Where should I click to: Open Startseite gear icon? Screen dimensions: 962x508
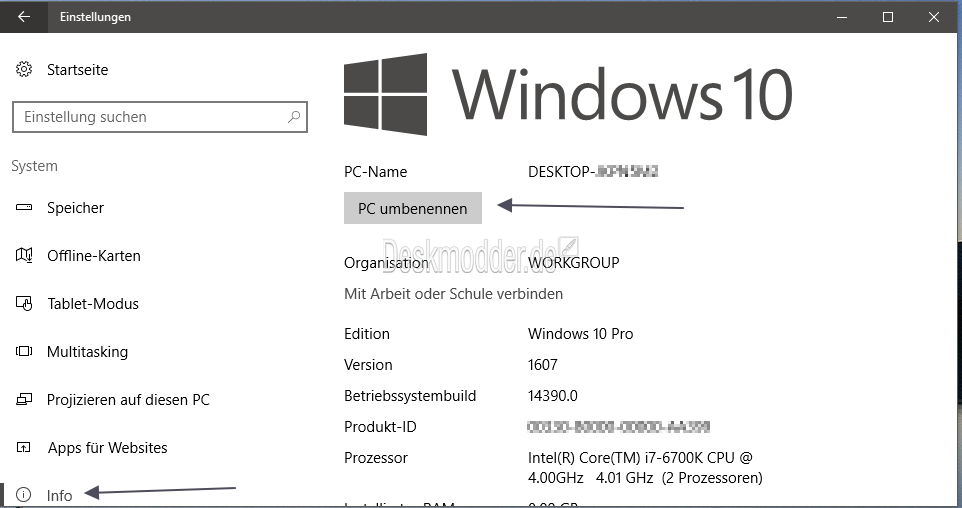(x=24, y=69)
